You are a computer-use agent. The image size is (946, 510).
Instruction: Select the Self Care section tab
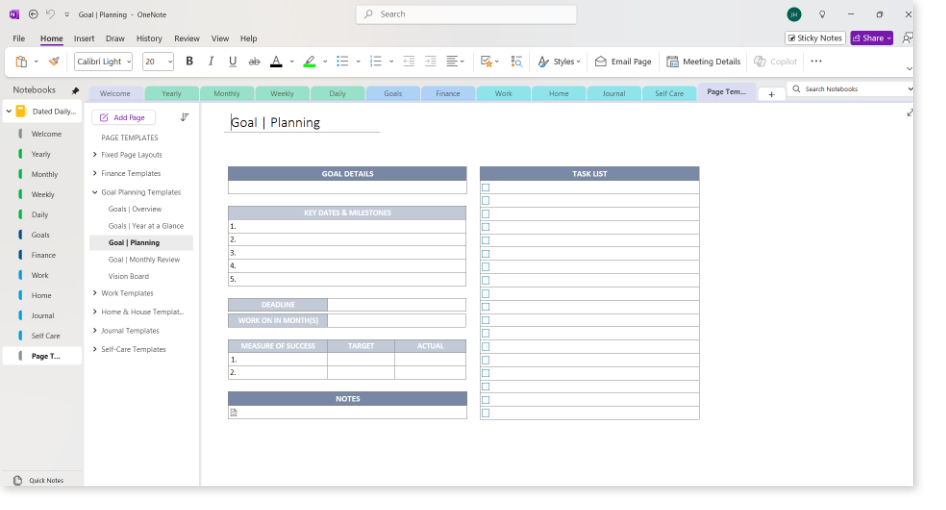669,94
